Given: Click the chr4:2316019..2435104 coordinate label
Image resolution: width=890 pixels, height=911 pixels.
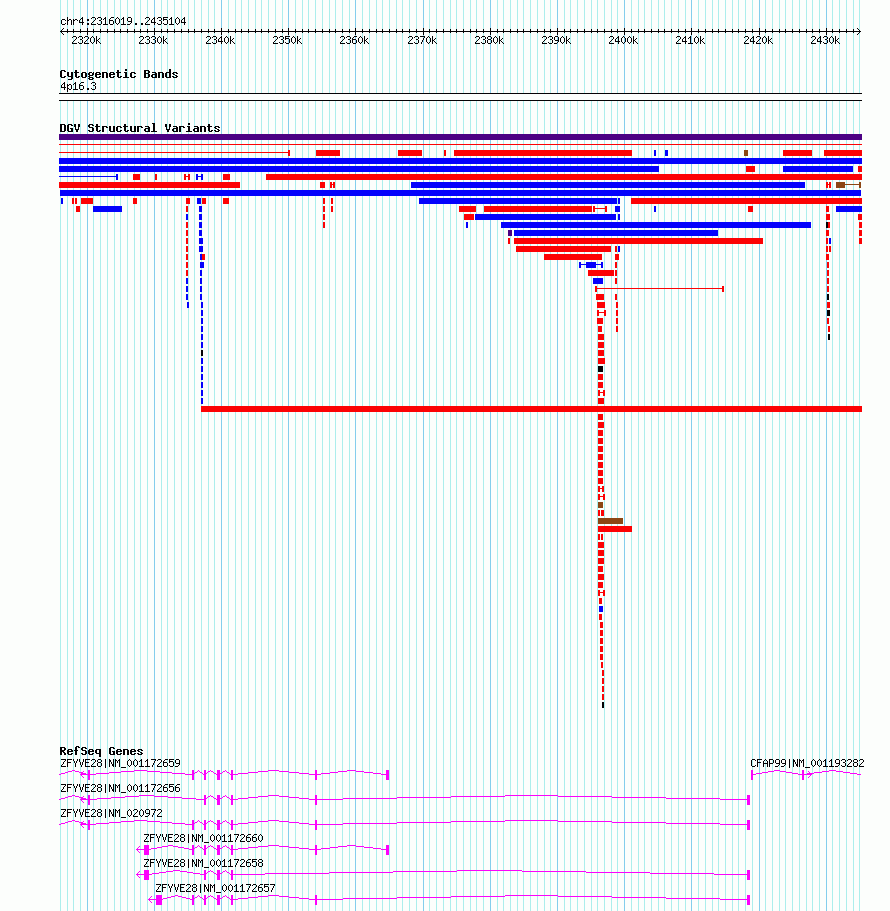Looking at the screenshot, I should click(123, 21).
